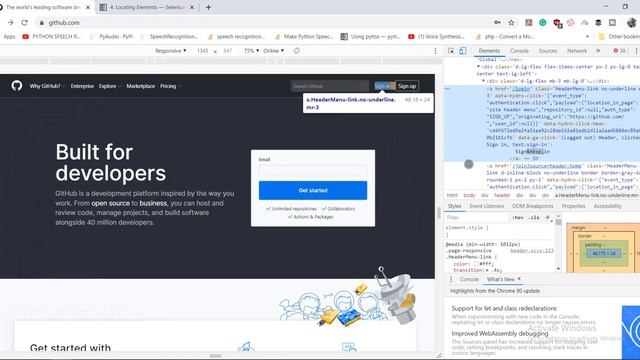Click the Other bookmarks folder
Screen dimensions: 640x360
(x=619, y=37)
